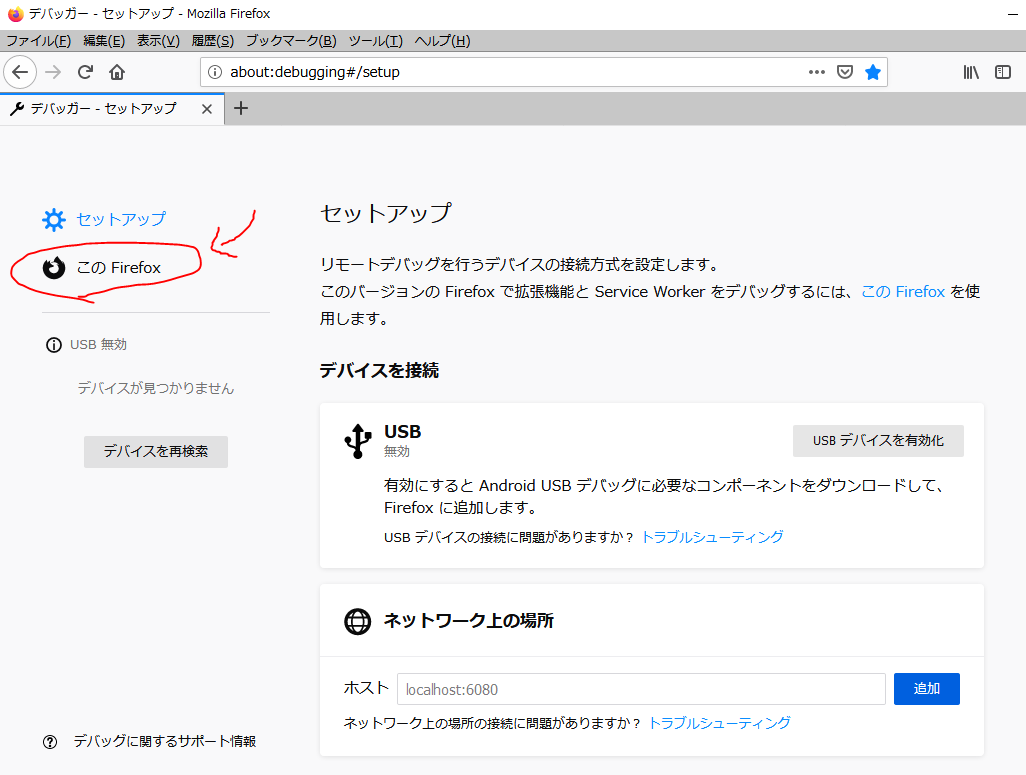Open the Library bookshelf icon
Screen dimensions: 1026x775
pyautogui.click(x=971, y=72)
